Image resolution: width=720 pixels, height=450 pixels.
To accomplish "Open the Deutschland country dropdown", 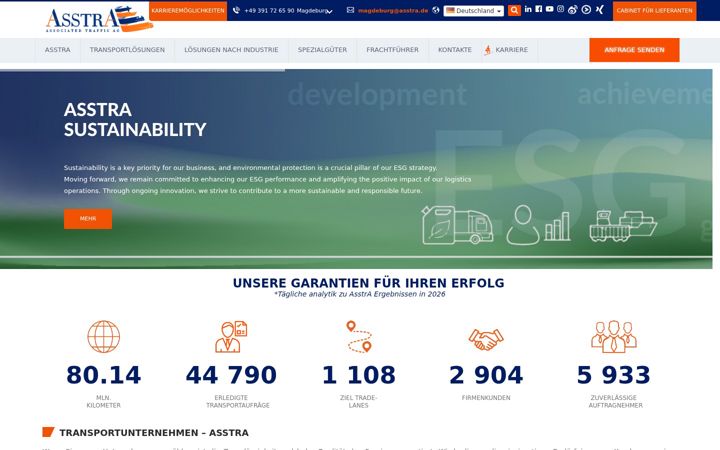I will tap(473, 11).
